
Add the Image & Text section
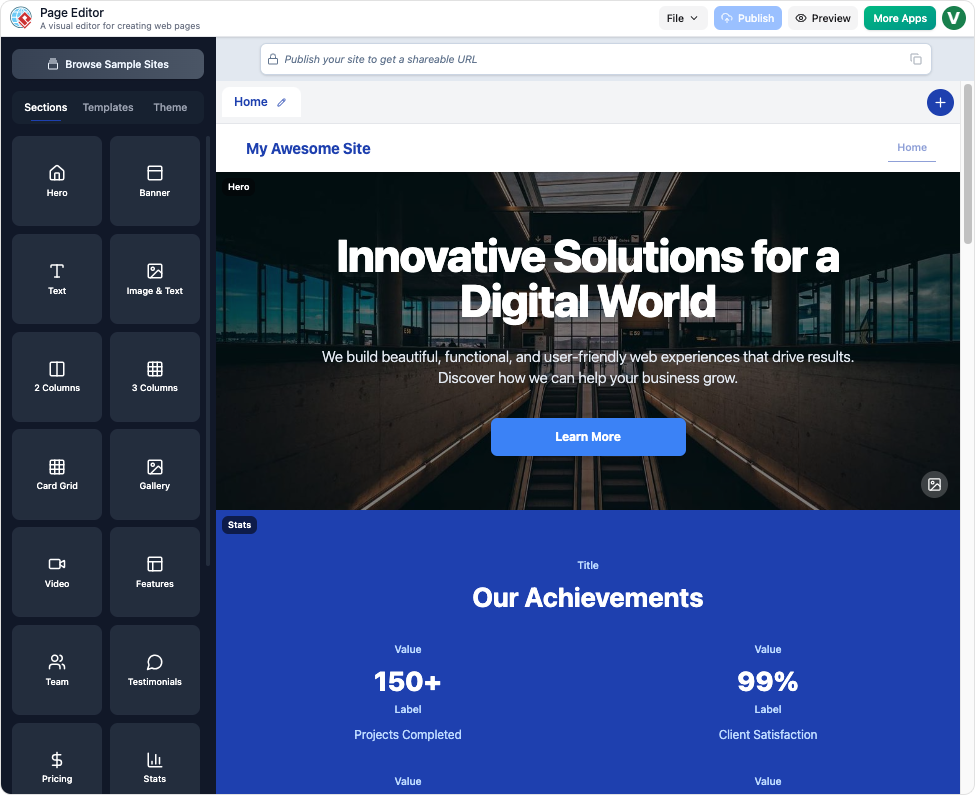(155, 279)
